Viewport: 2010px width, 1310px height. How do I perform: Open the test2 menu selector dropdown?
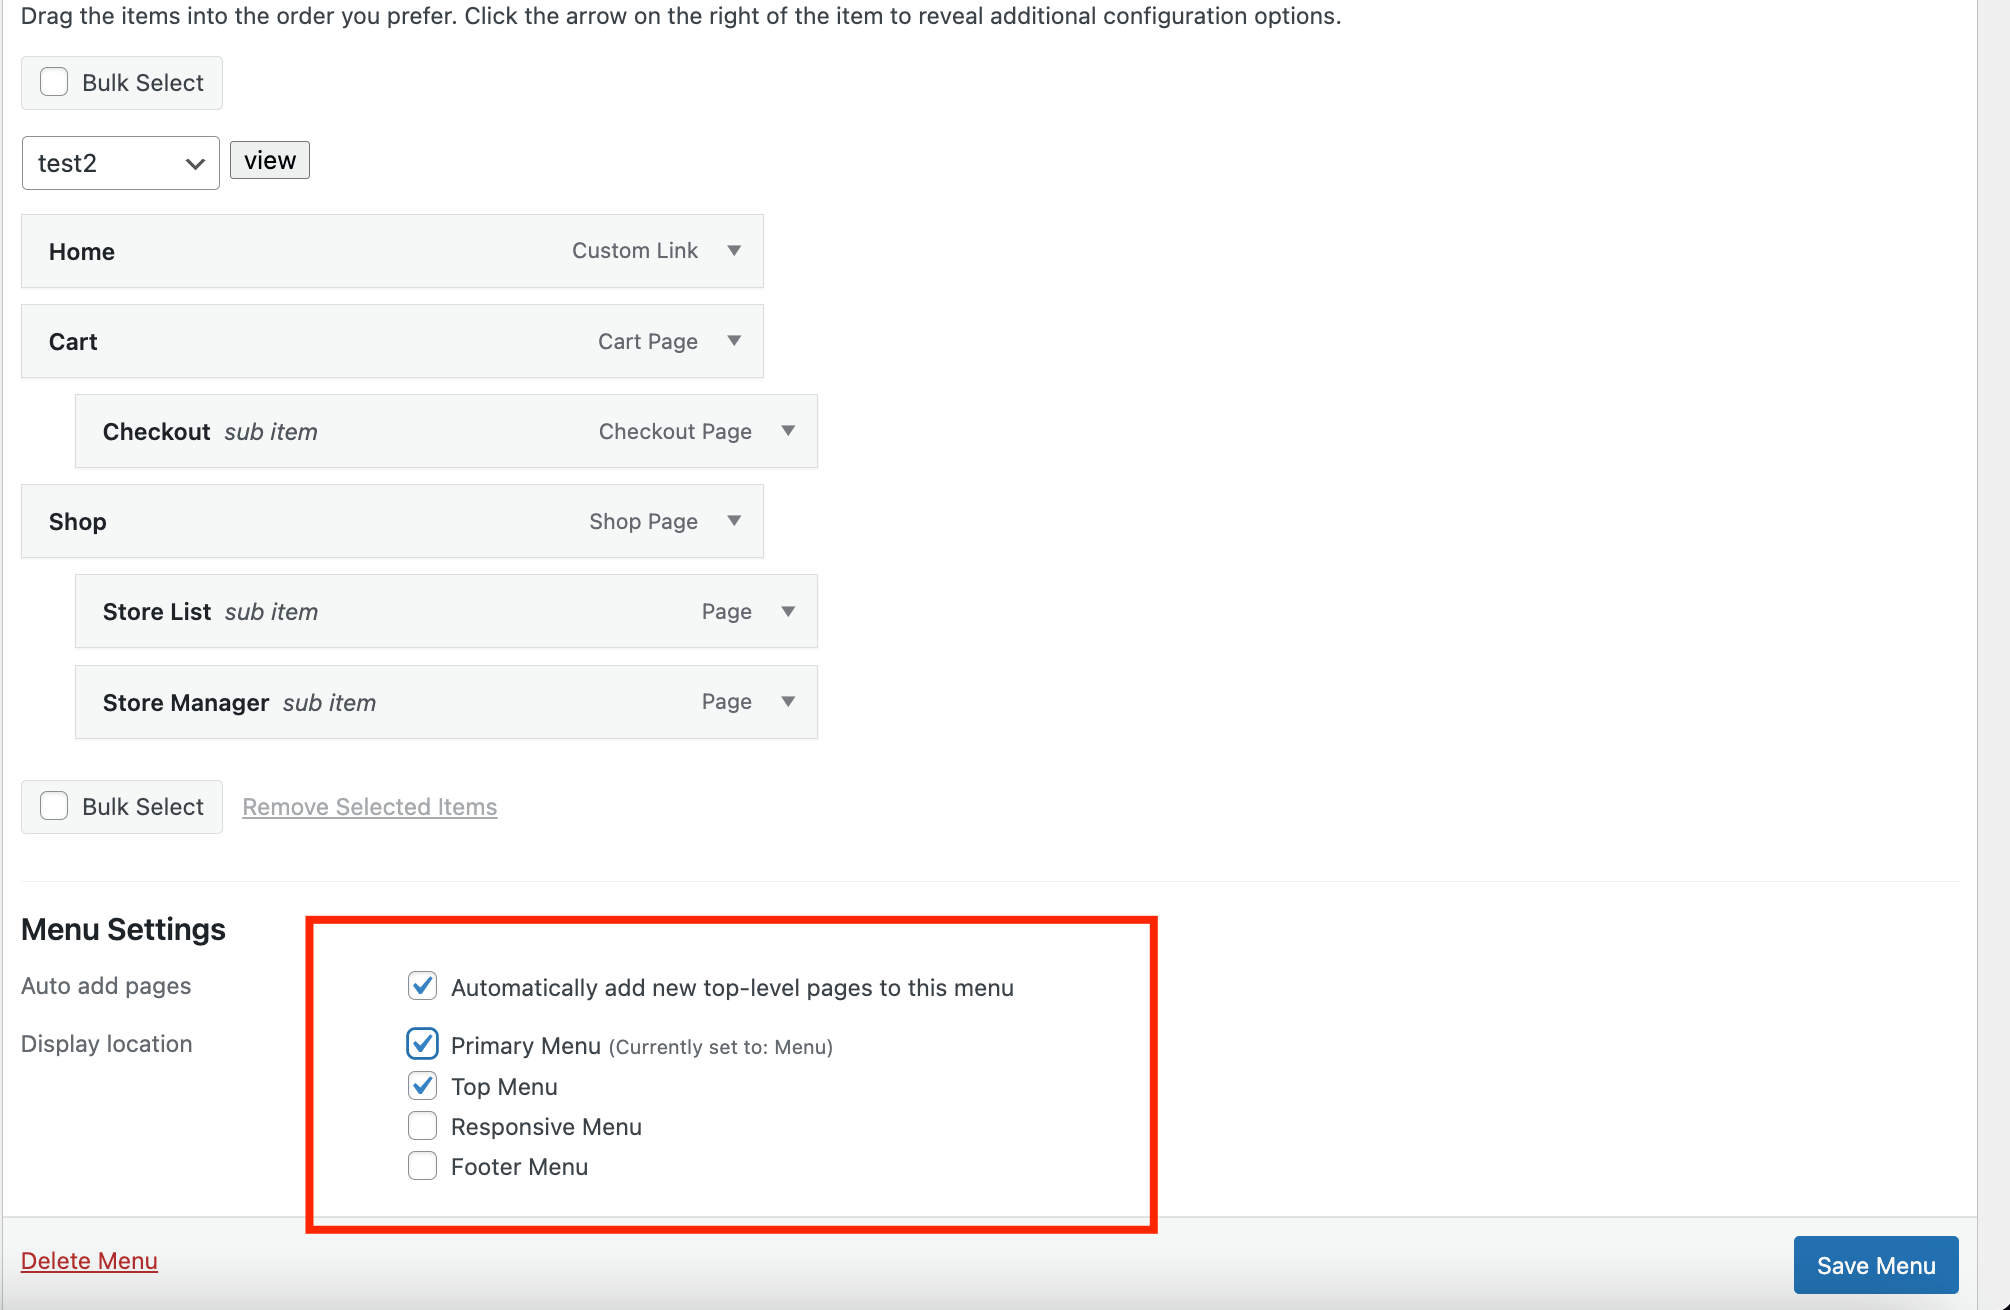pyautogui.click(x=120, y=162)
